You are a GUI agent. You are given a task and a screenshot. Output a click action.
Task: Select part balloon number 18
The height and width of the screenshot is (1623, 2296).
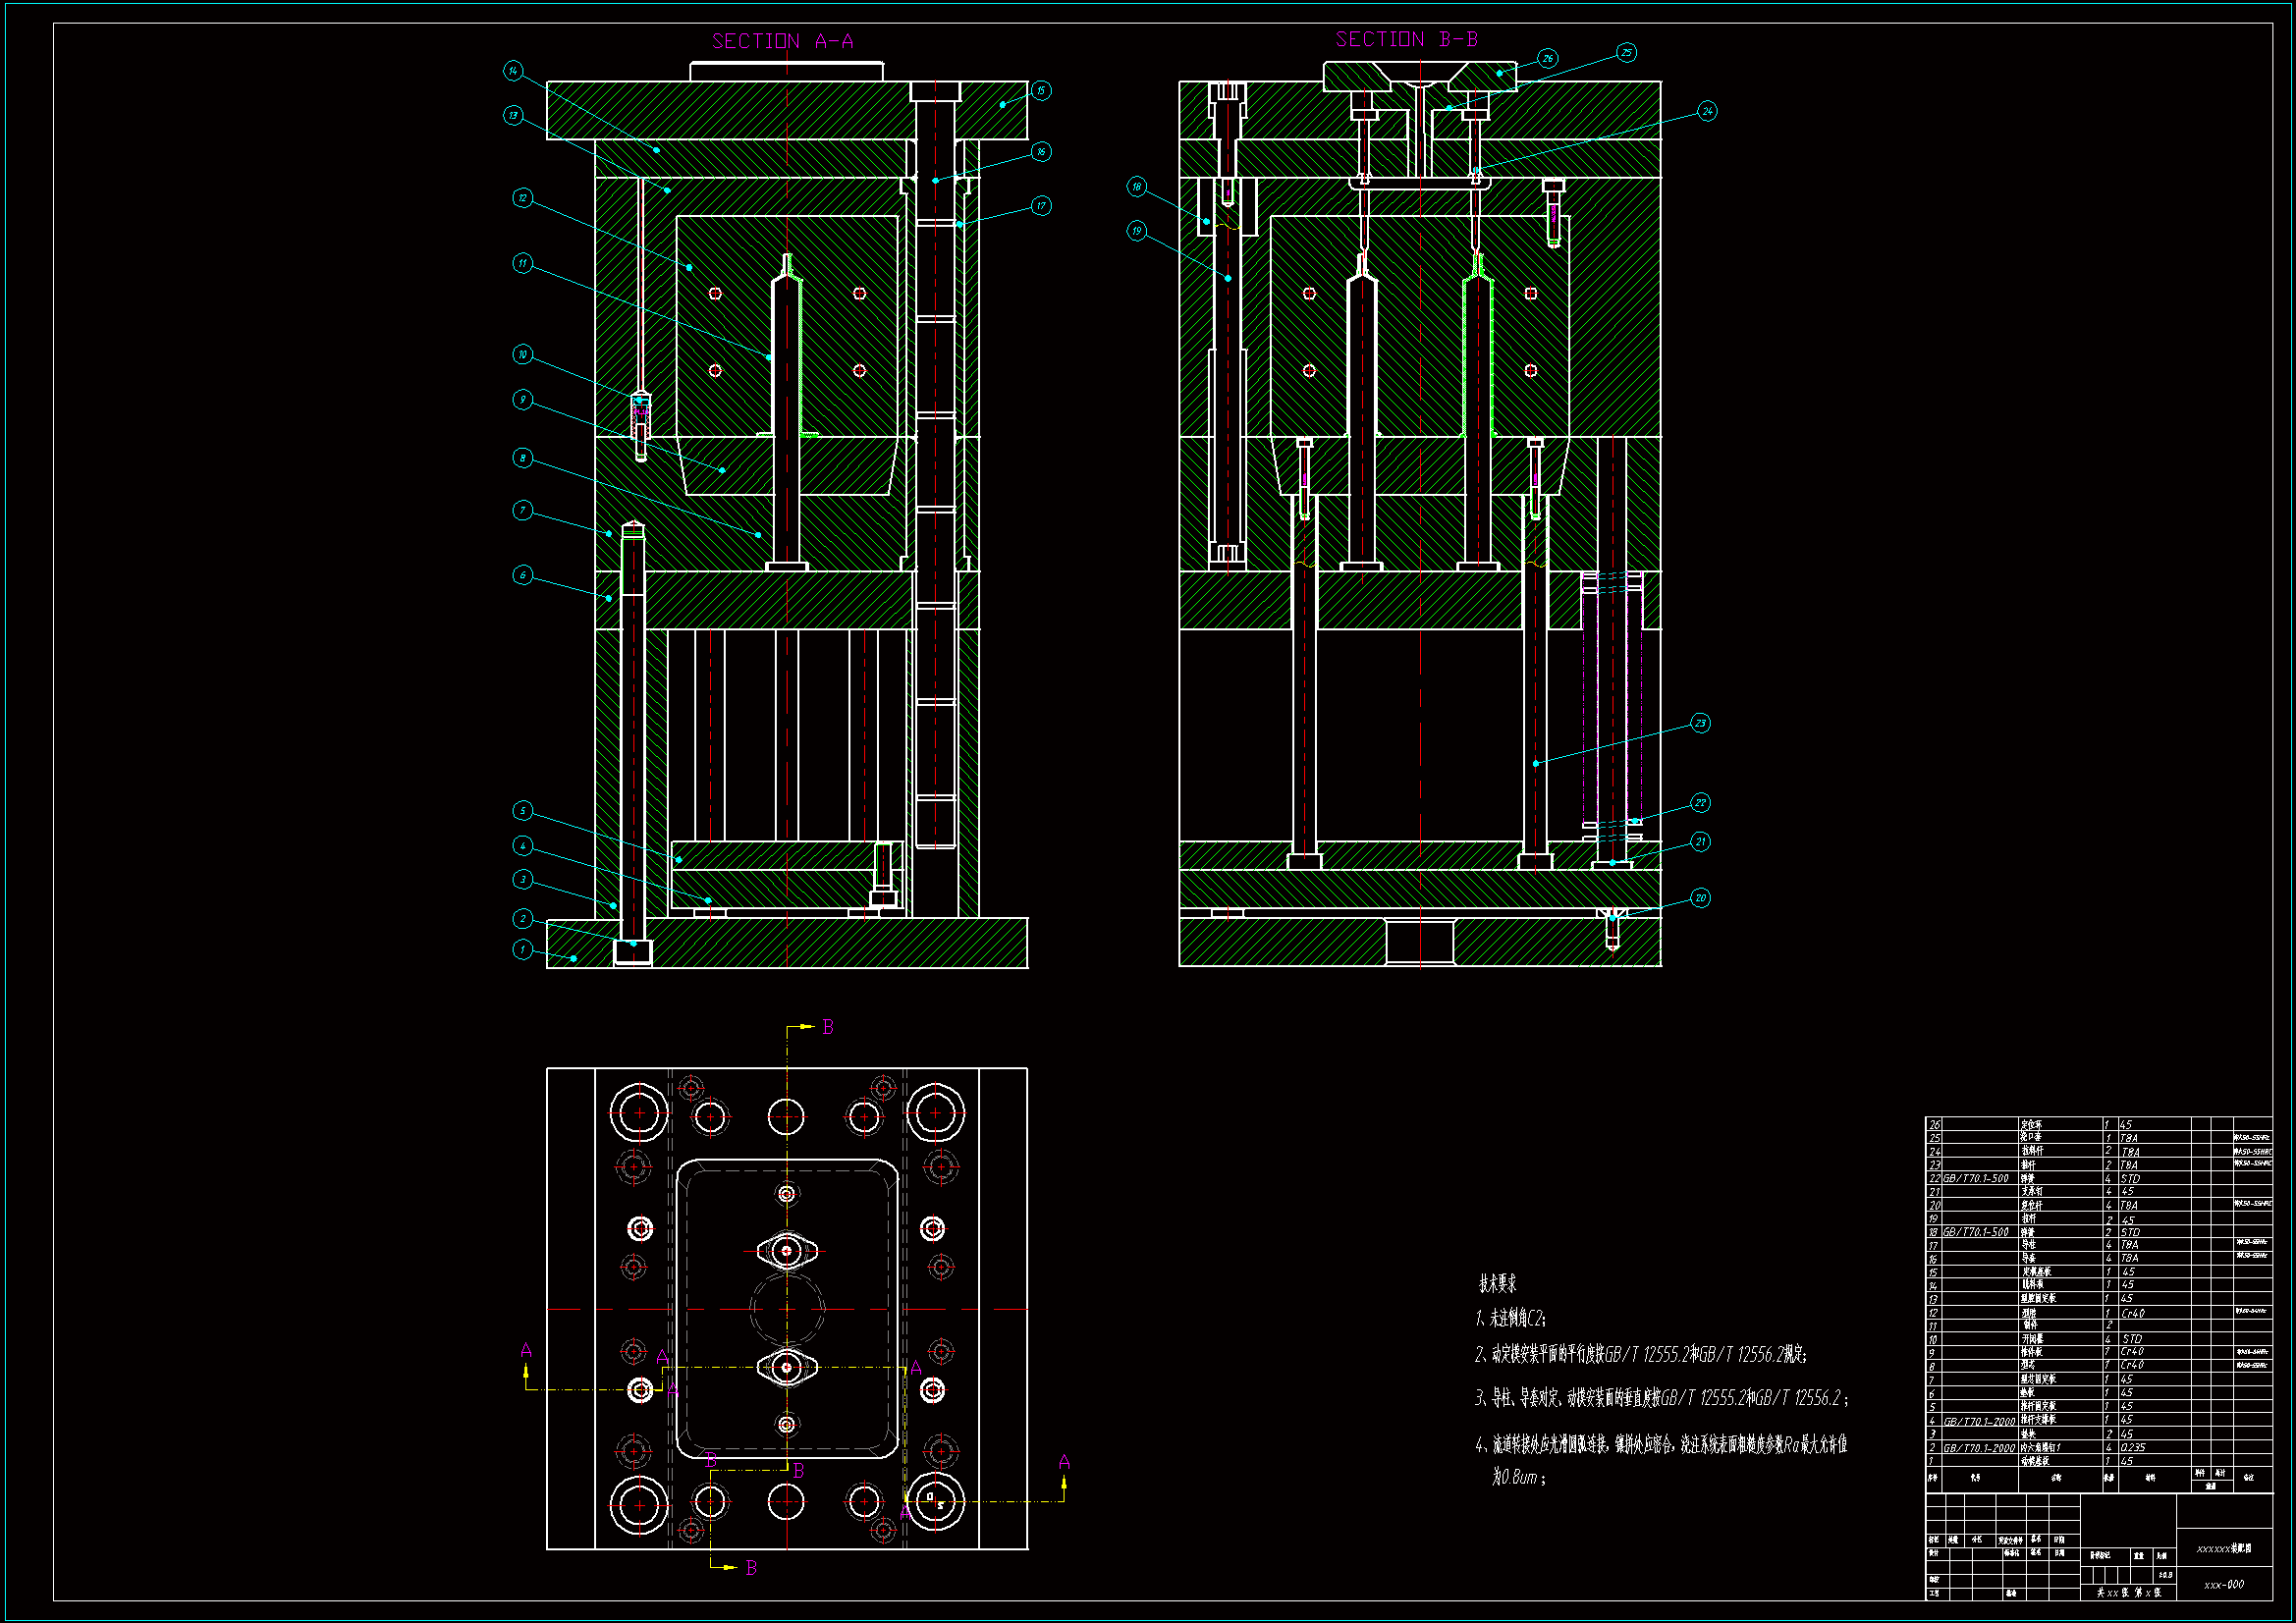(1136, 186)
